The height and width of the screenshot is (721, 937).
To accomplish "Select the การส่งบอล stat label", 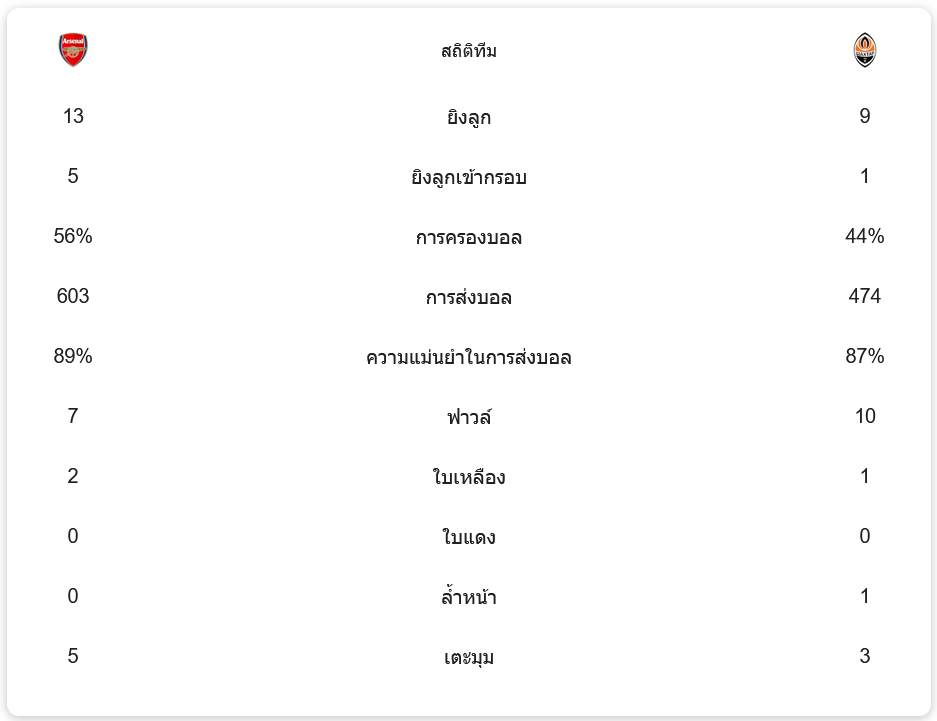I will coord(469,297).
